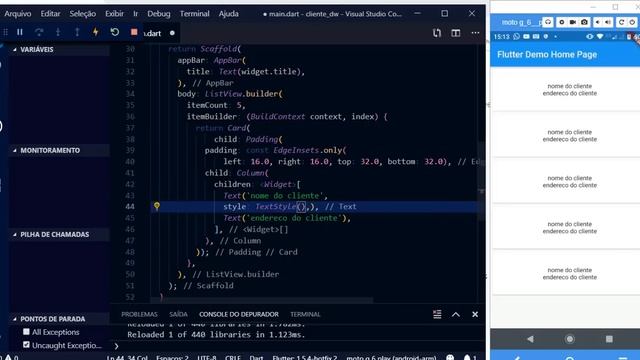The height and width of the screenshot is (360, 640).
Task: Close the bottom console panel
Action: 475,314
